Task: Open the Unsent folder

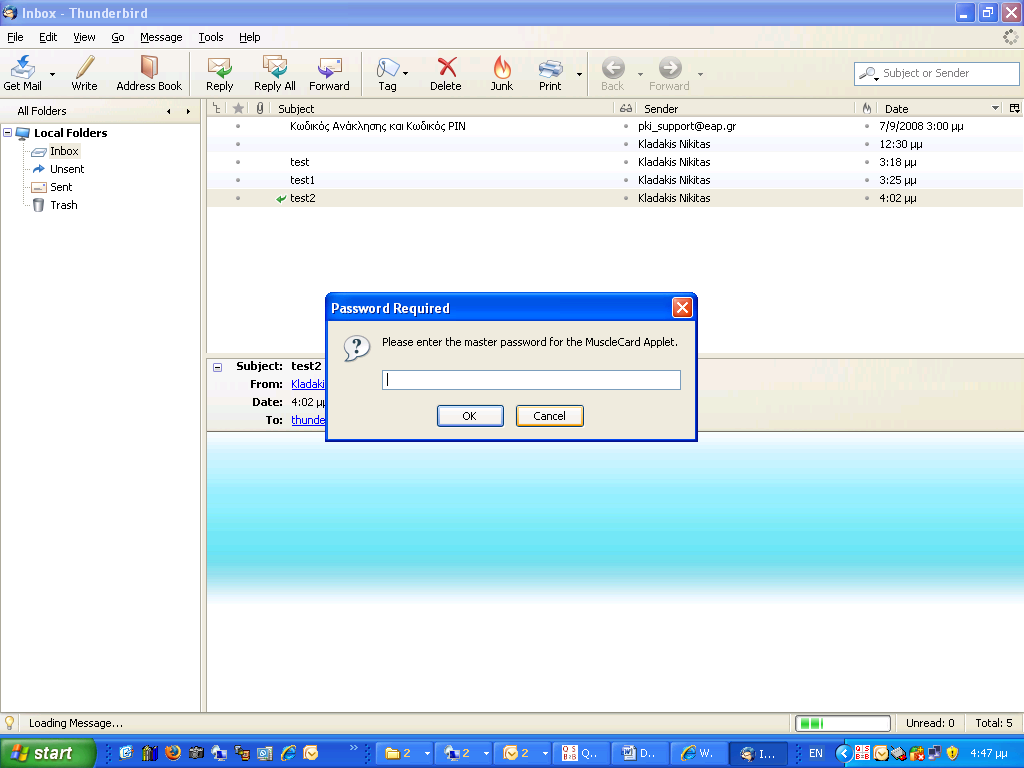Action: coord(67,169)
